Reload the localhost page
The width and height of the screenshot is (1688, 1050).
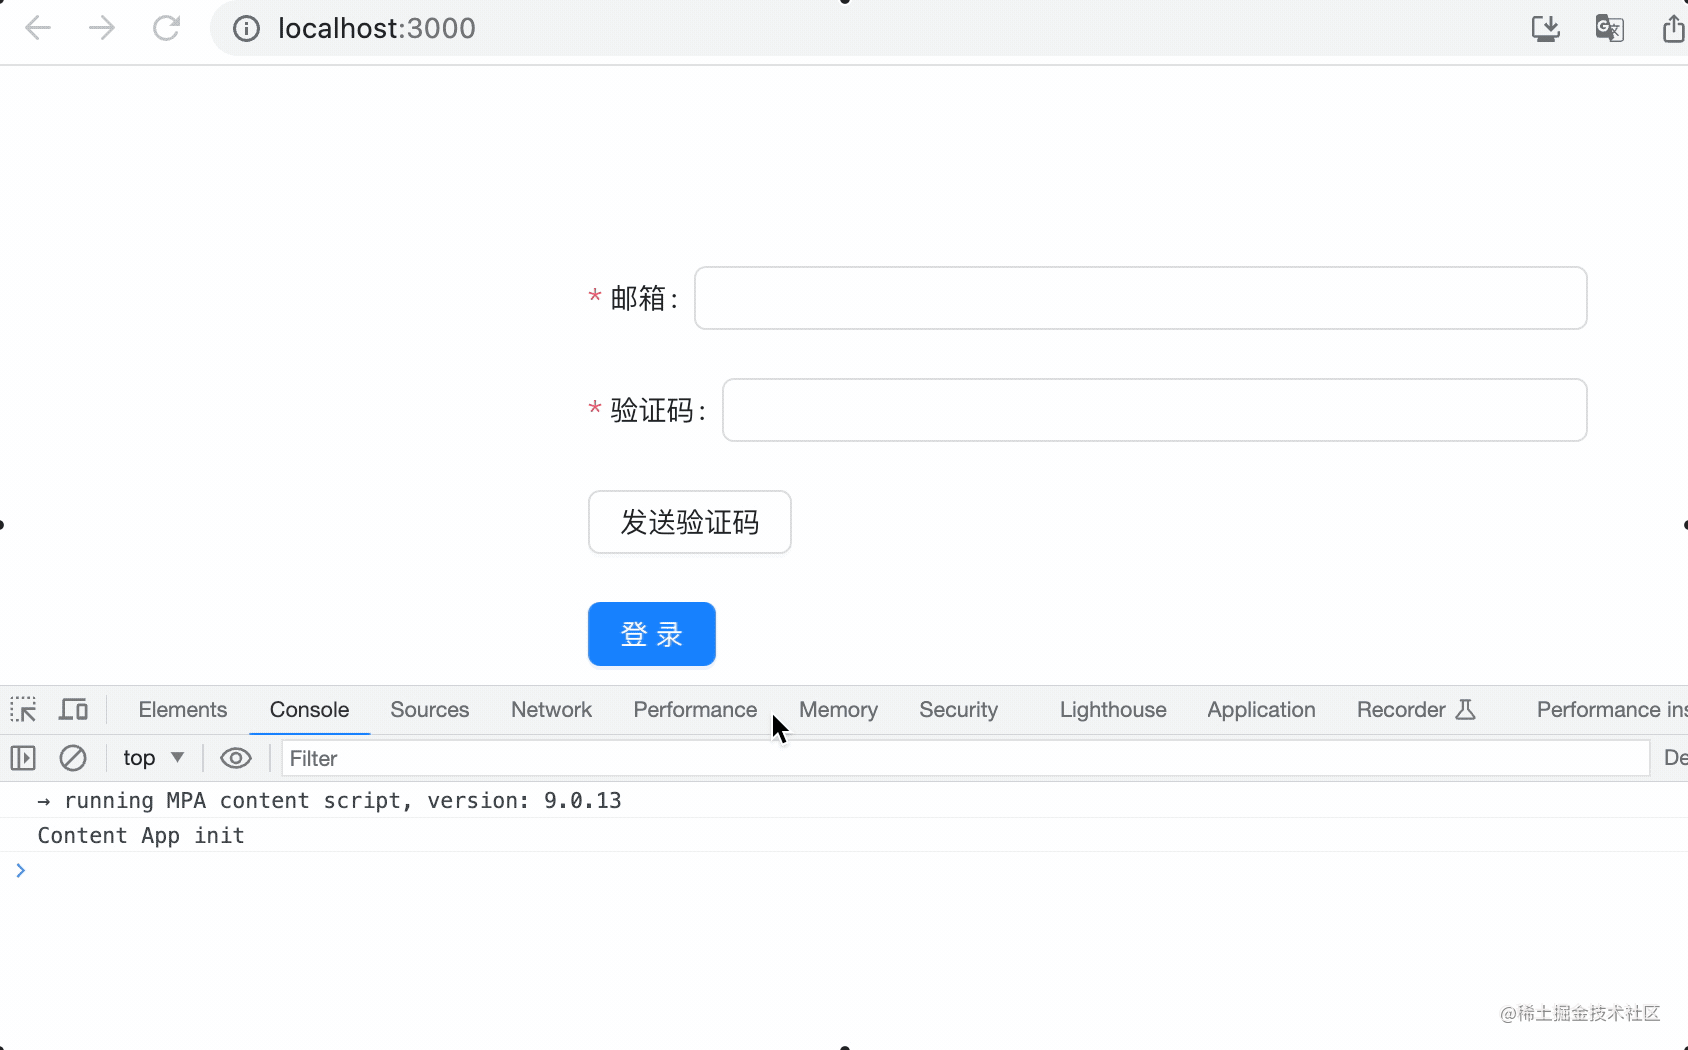coord(166,28)
